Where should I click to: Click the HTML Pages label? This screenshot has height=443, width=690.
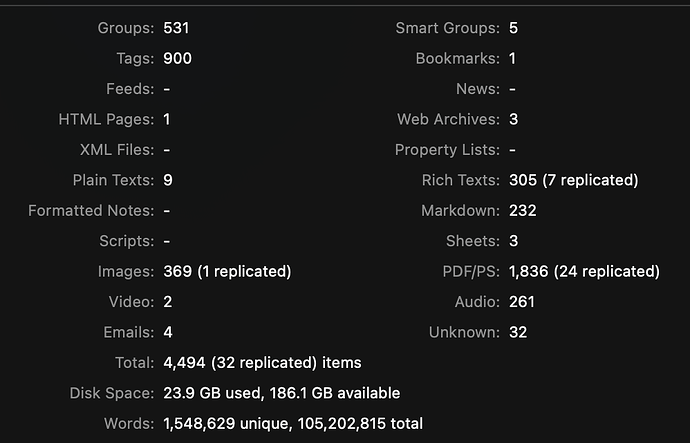pos(106,119)
